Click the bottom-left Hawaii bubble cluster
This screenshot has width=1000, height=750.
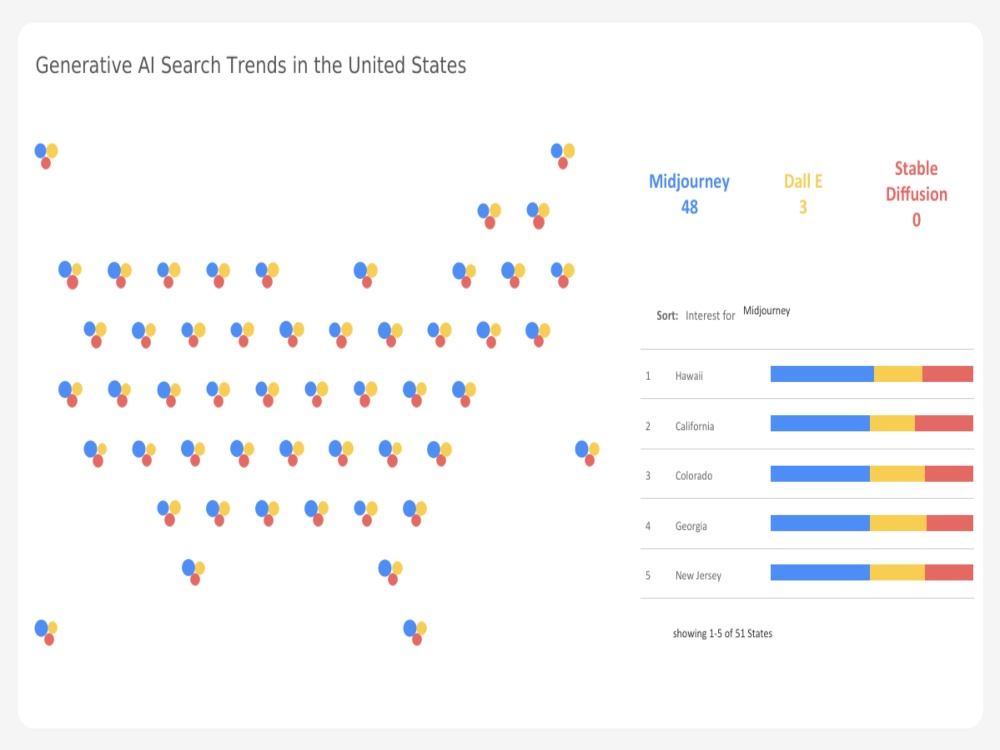tap(46, 632)
